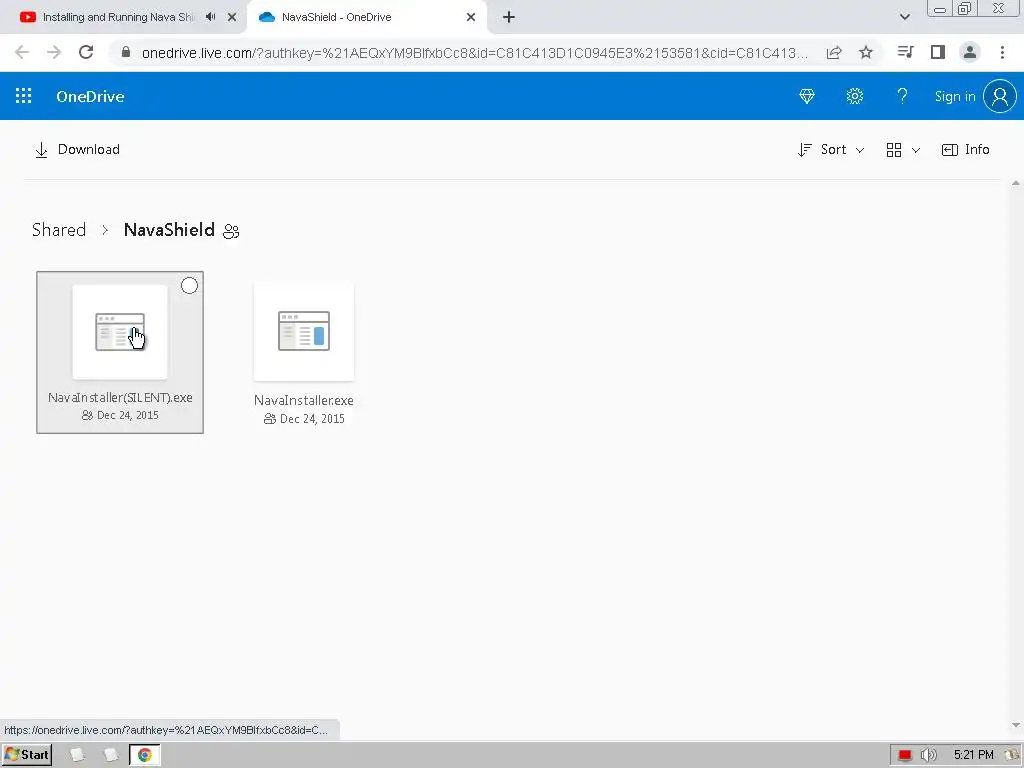Open NavaInstaller(SILENT).exe file thumbnail
Image resolution: width=1024 pixels, height=768 pixels.
click(120, 332)
